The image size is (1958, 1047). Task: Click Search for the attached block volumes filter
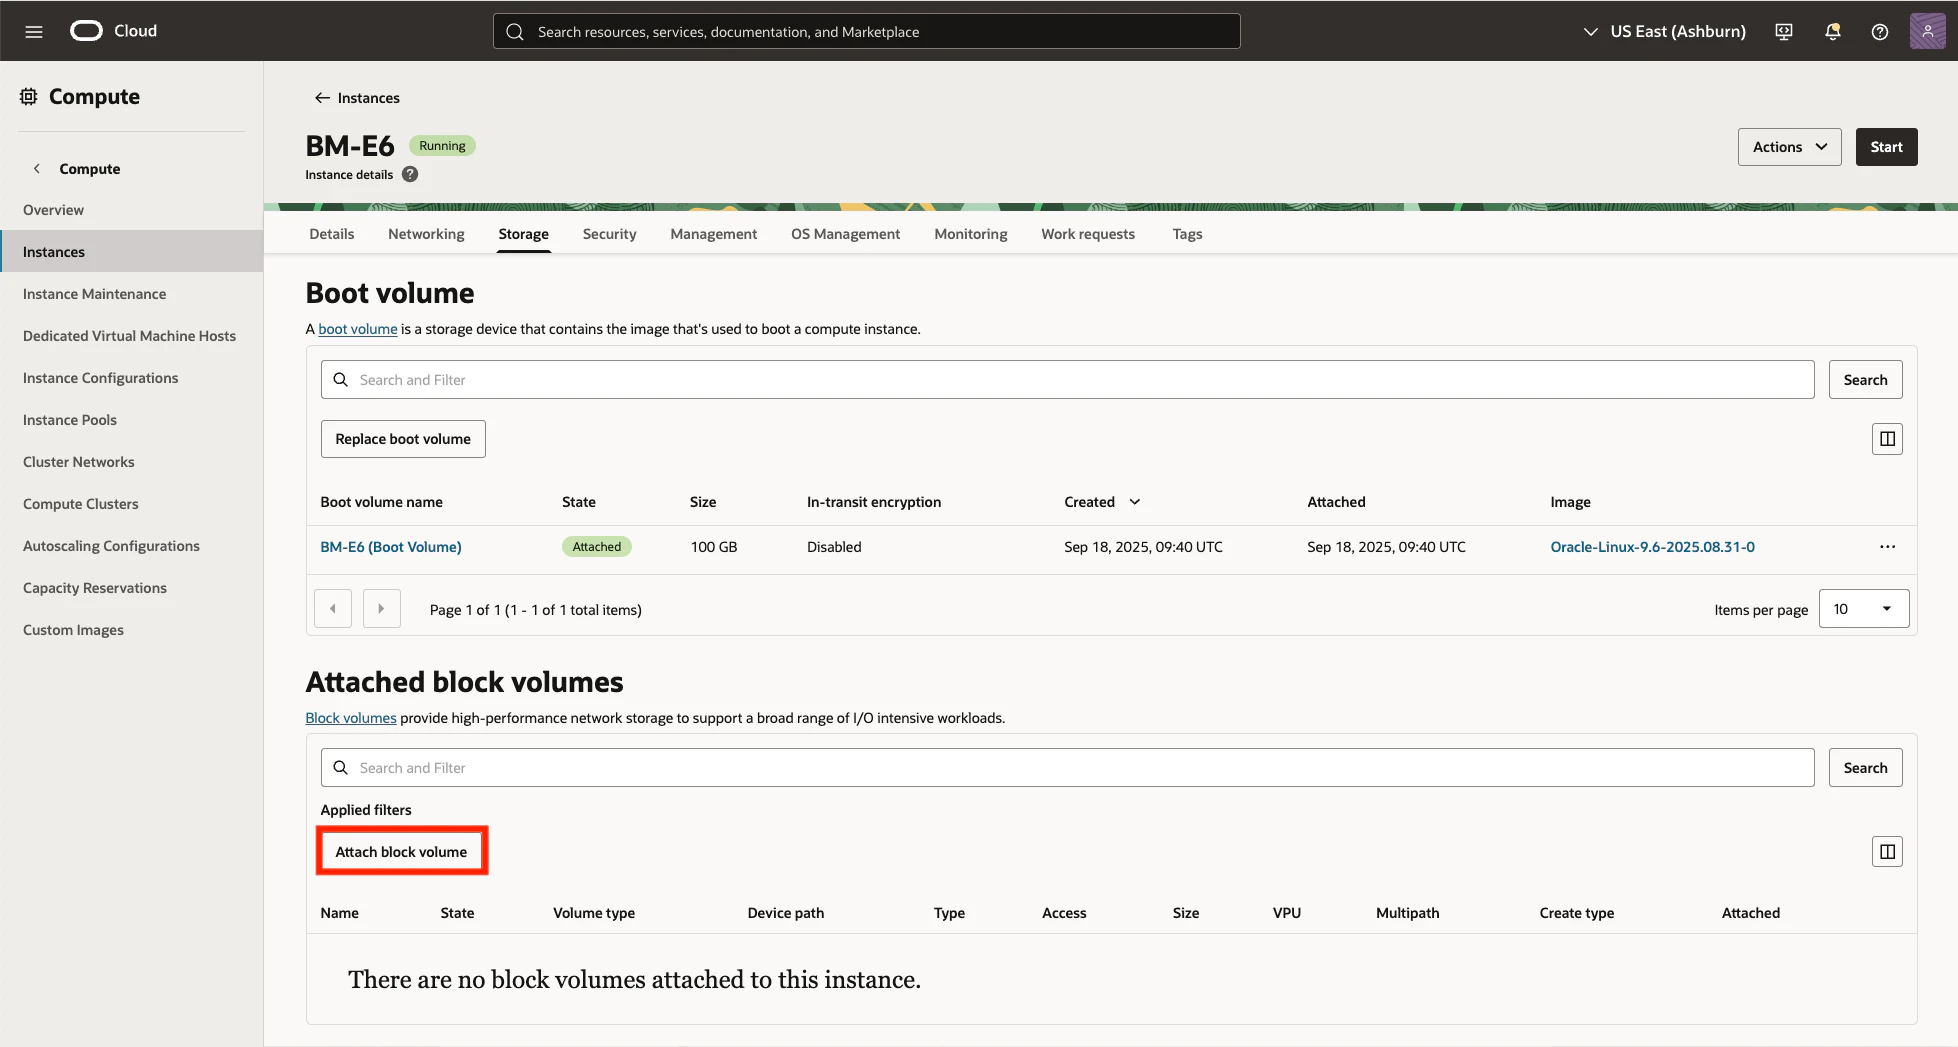point(1866,768)
